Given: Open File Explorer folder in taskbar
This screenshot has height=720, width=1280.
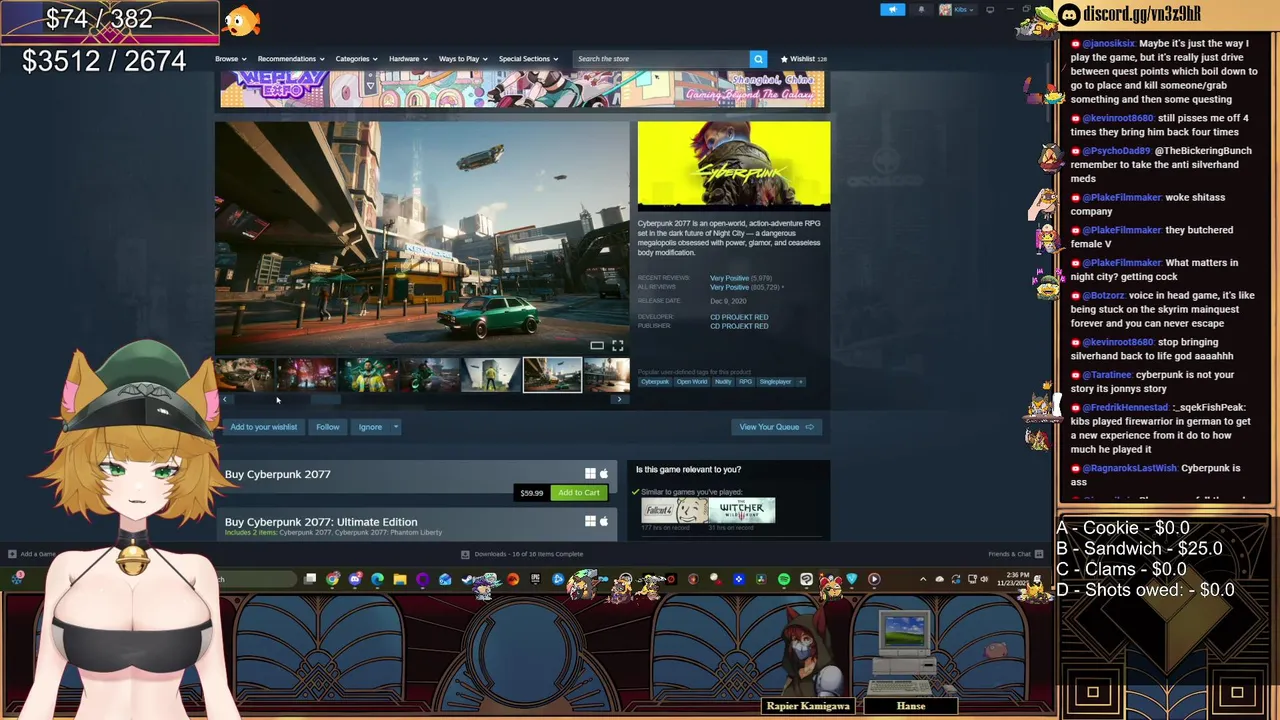Looking at the screenshot, I should pos(400,579).
